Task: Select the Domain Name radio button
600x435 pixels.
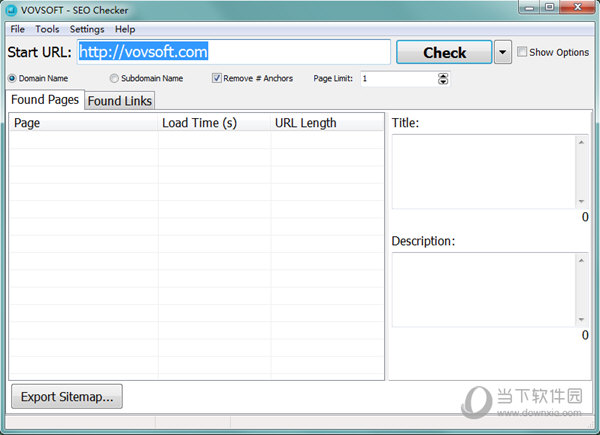Action: 12,78
